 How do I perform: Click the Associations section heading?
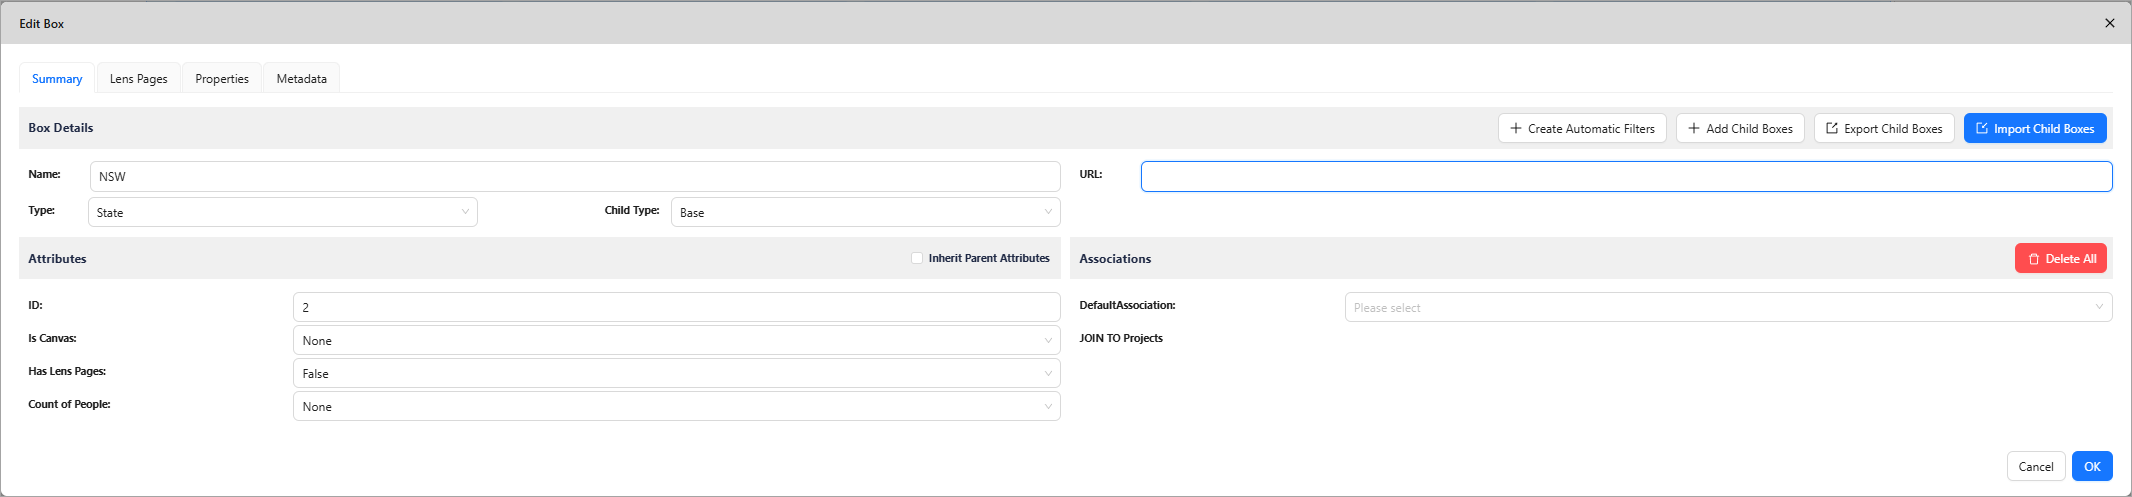(x=1115, y=258)
